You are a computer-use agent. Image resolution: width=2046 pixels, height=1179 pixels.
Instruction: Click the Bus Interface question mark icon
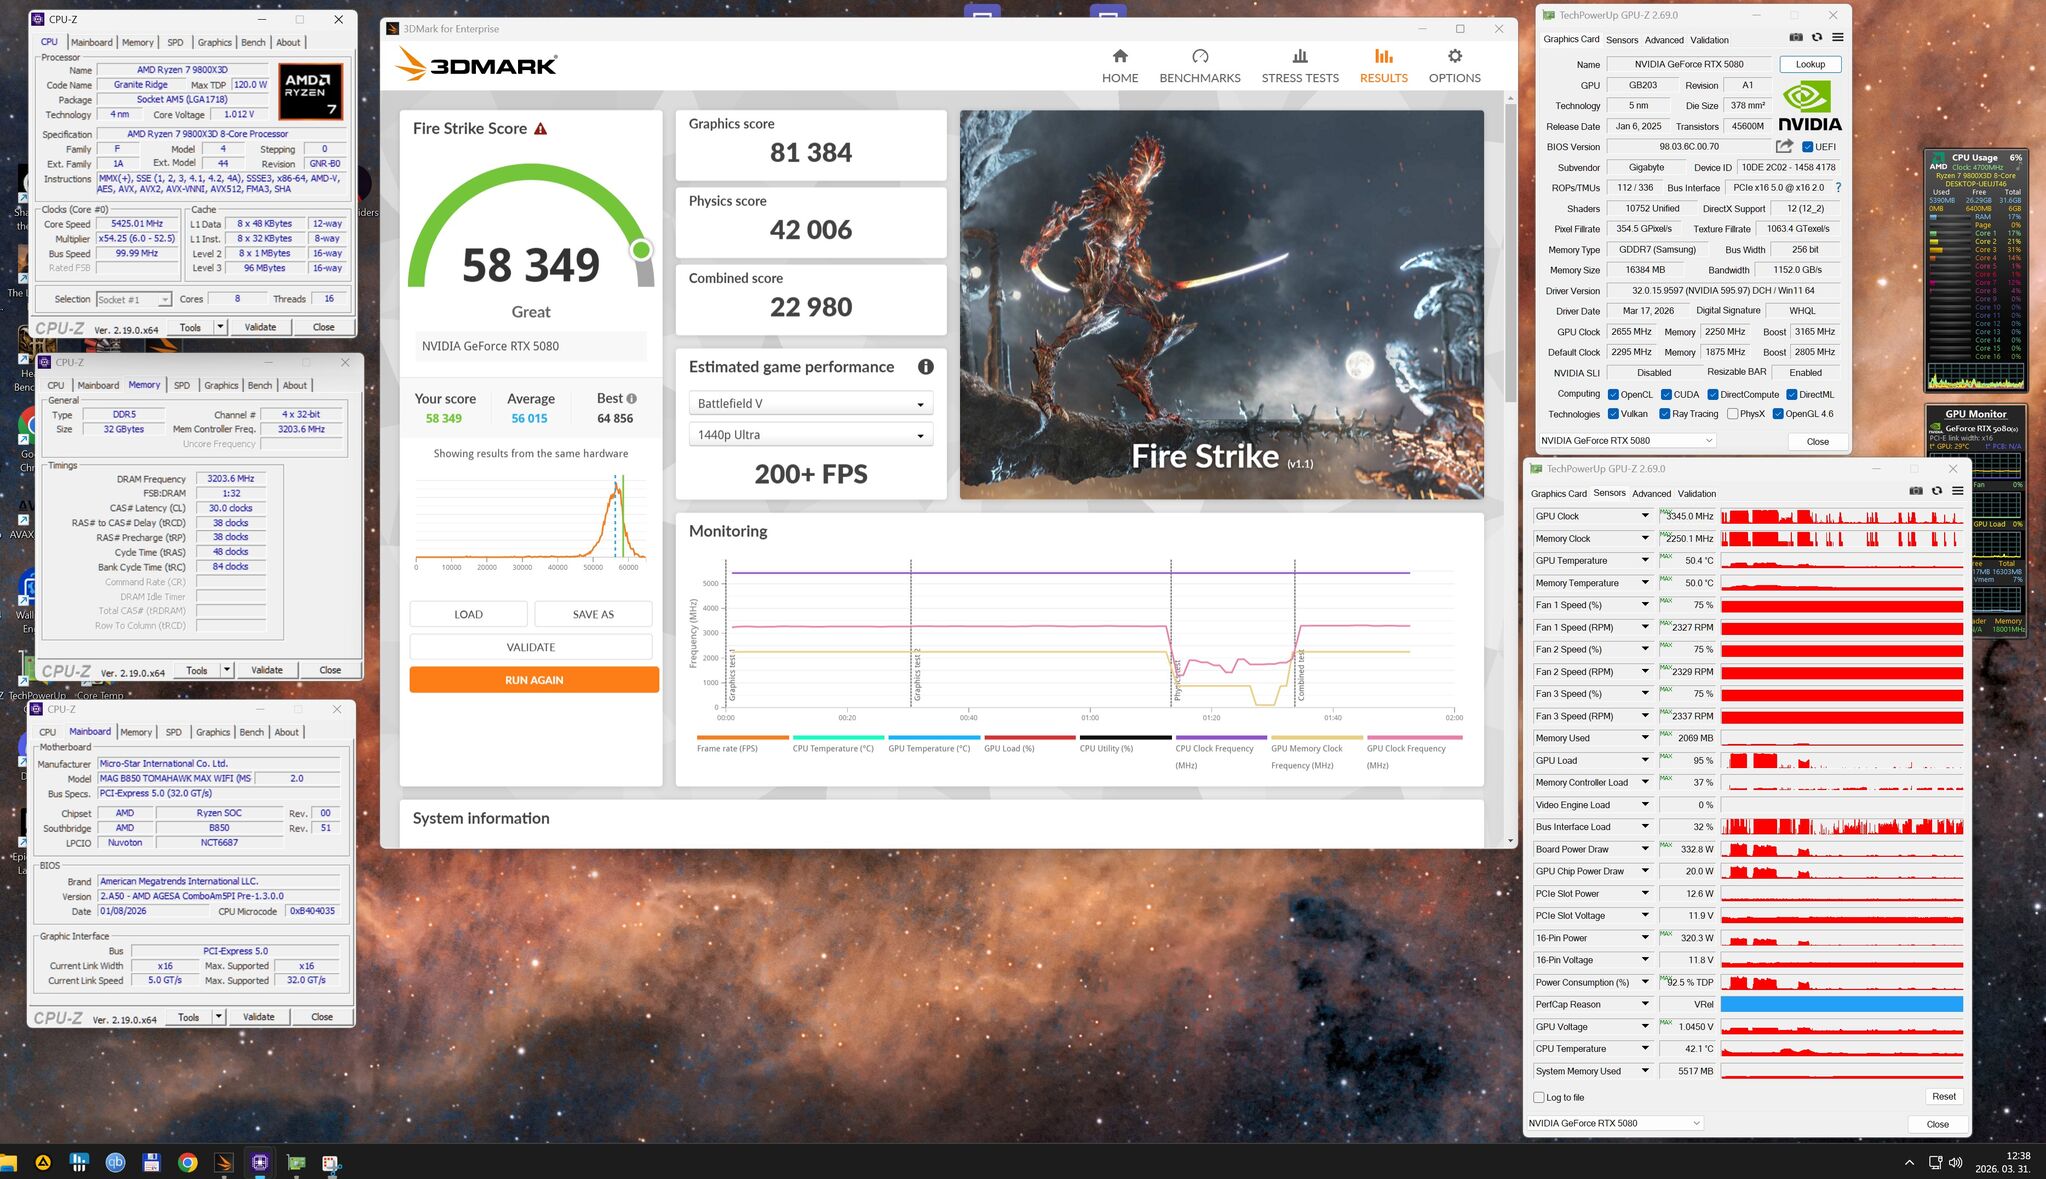coord(1838,187)
